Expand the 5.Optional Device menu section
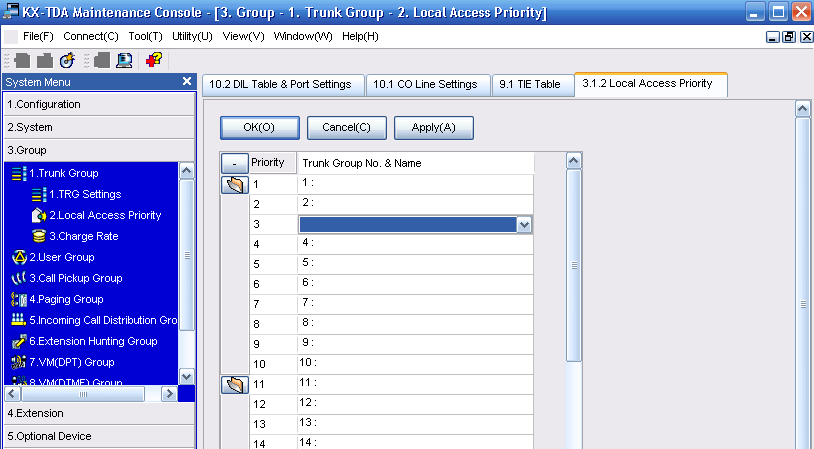 (99, 436)
